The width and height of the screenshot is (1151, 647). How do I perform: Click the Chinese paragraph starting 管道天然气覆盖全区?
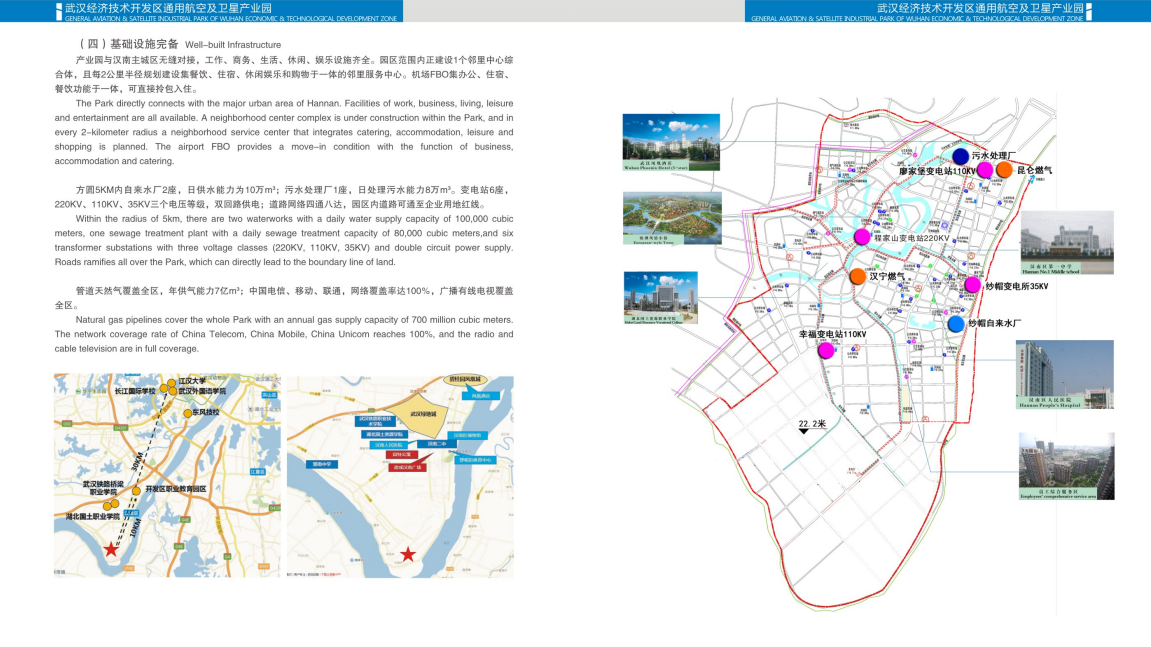pyautogui.click(x=283, y=297)
